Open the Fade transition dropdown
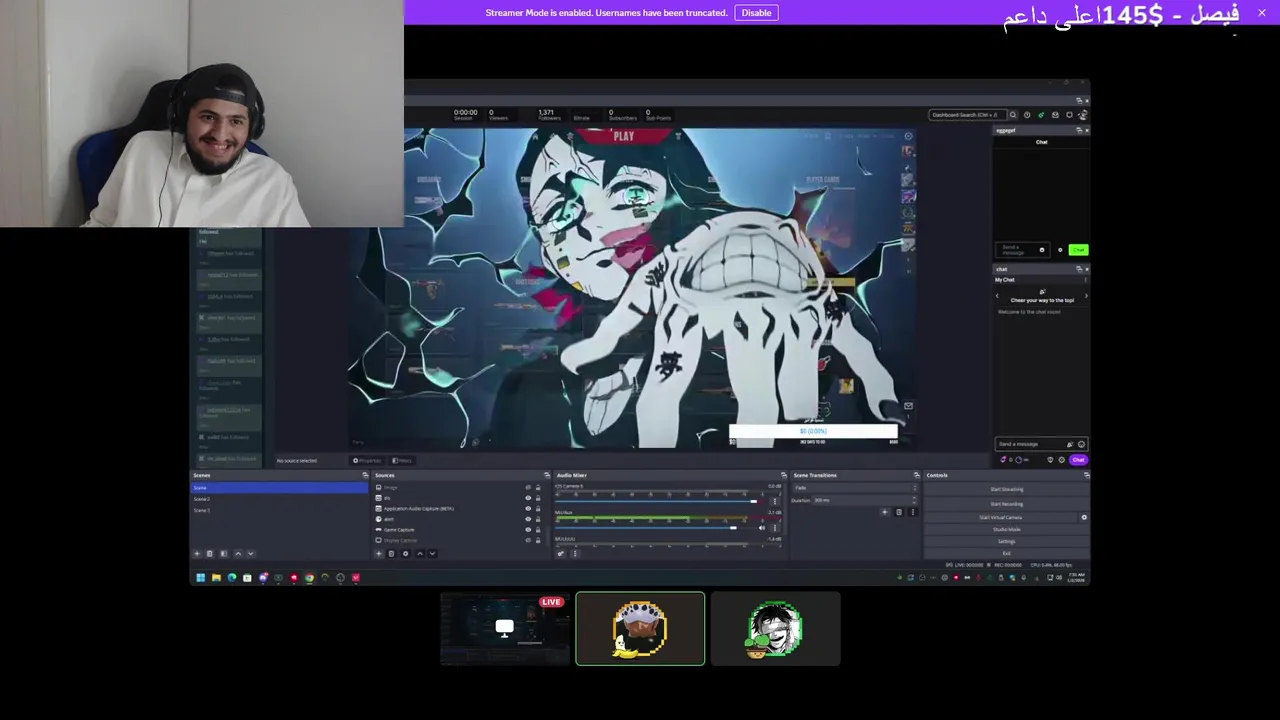1280x720 pixels. (855, 487)
